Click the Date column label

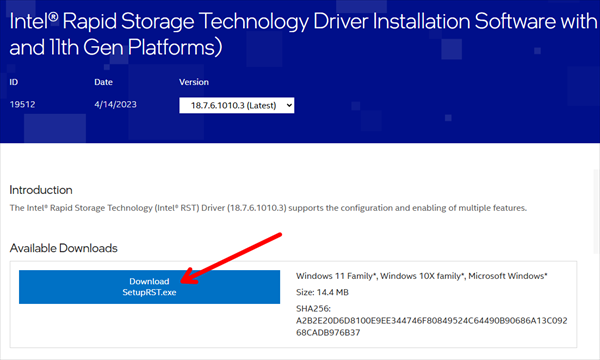tap(103, 82)
